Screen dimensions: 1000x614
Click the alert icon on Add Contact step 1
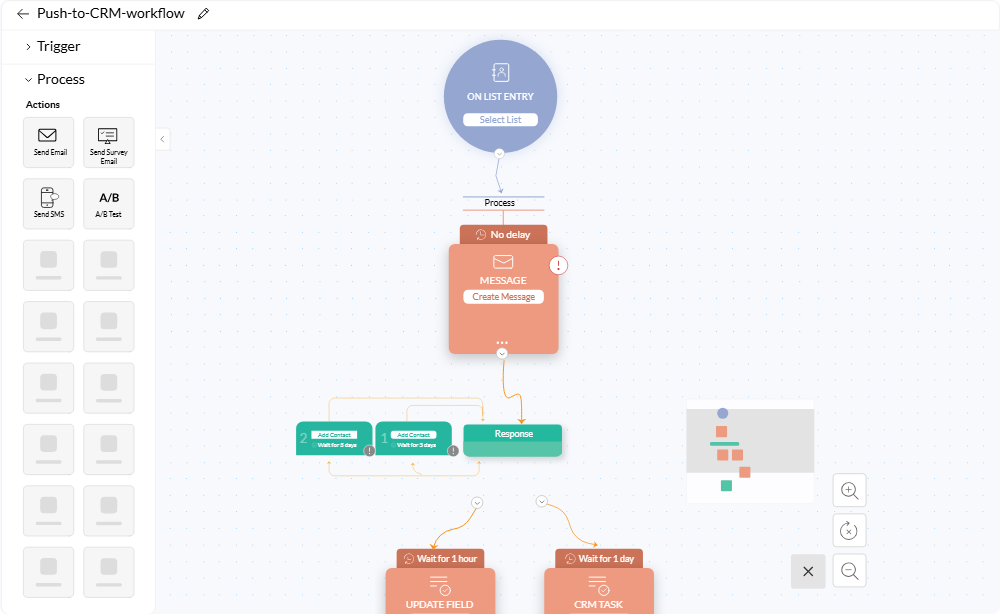(x=451, y=450)
